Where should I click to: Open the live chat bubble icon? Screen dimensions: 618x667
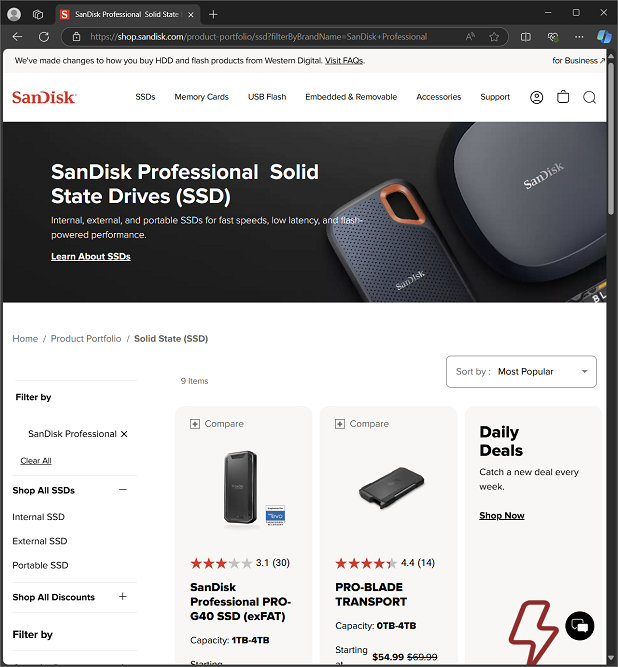(579, 625)
